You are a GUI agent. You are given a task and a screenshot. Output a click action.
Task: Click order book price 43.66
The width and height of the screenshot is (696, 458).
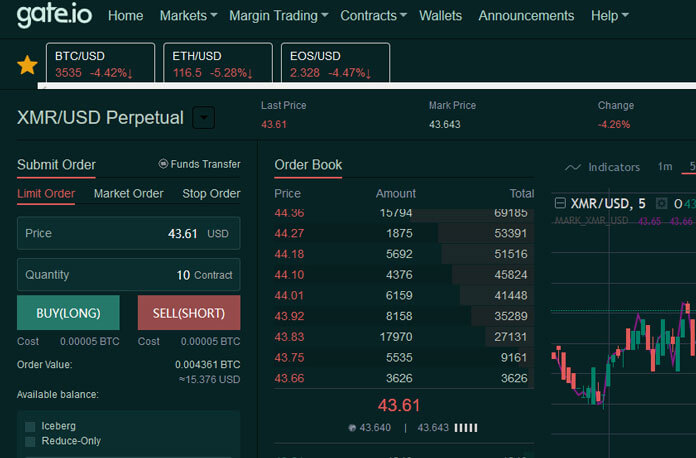point(289,379)
